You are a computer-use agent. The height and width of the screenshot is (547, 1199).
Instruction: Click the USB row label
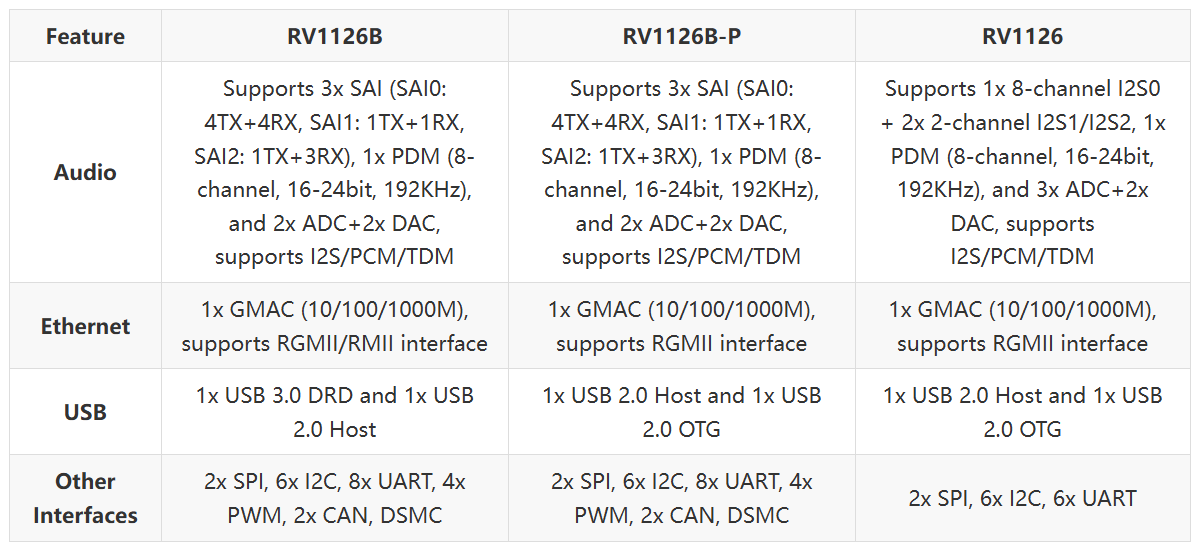click(x=85, y=412)
